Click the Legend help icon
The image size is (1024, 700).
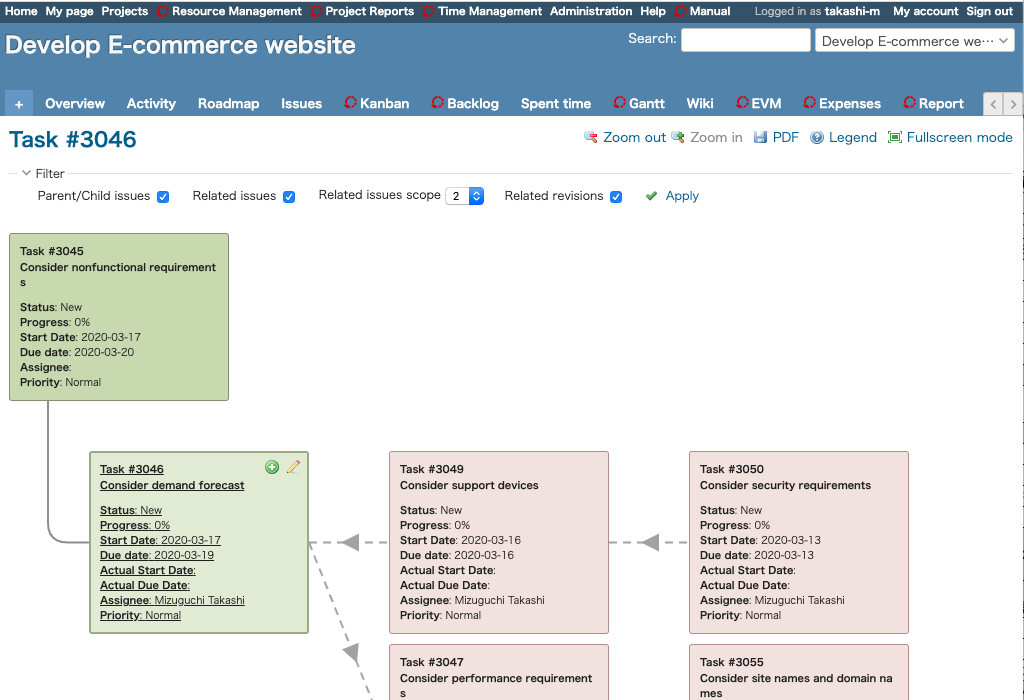click(817, 137)
